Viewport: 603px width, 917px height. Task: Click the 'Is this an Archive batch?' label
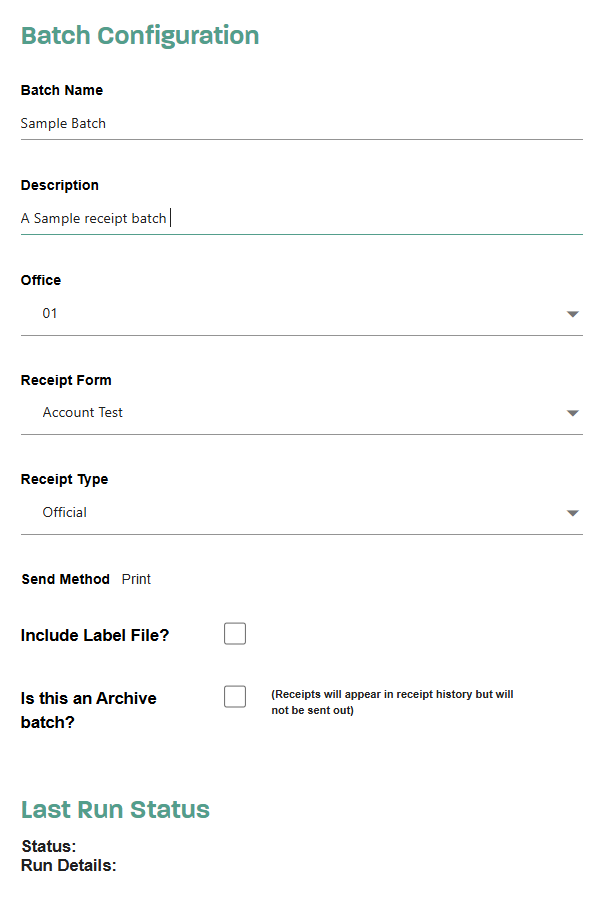click(x=88, y=710)
